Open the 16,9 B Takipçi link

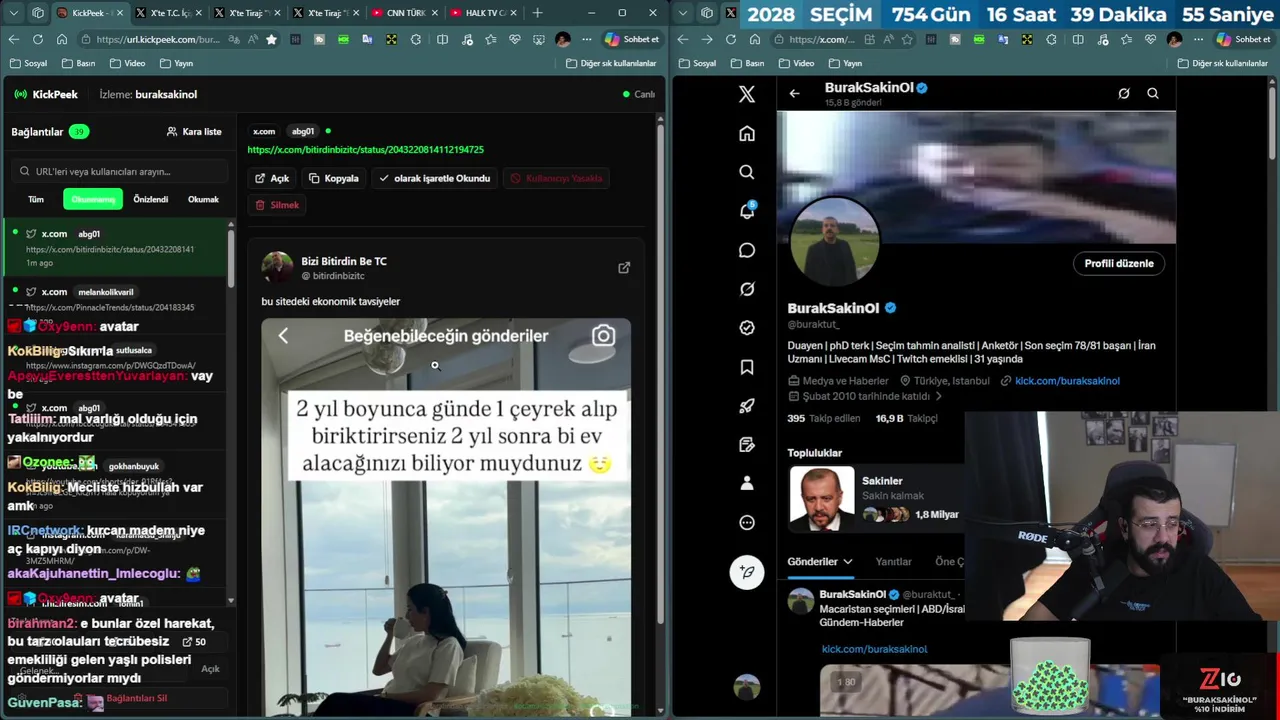[x=906, y=419]
